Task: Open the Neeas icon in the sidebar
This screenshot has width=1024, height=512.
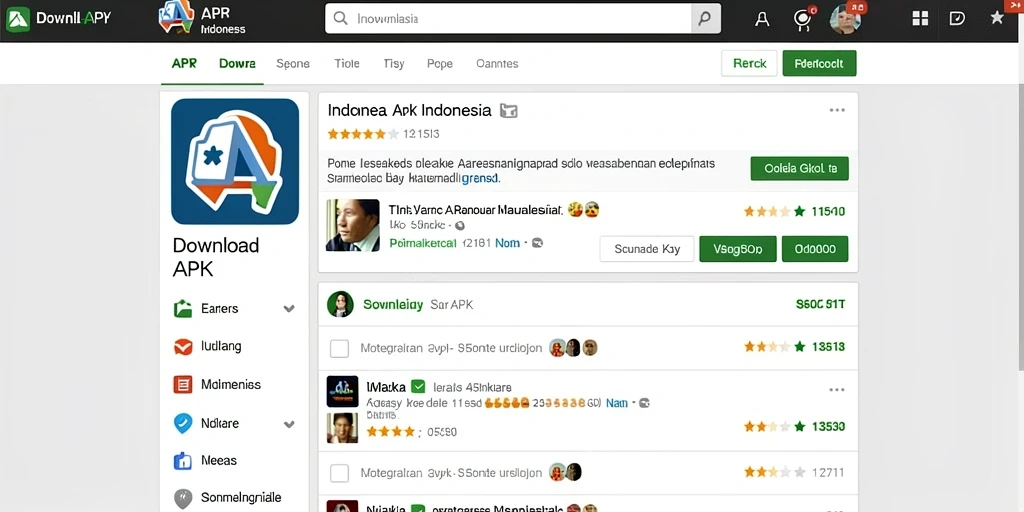Action: pos(183,461)
